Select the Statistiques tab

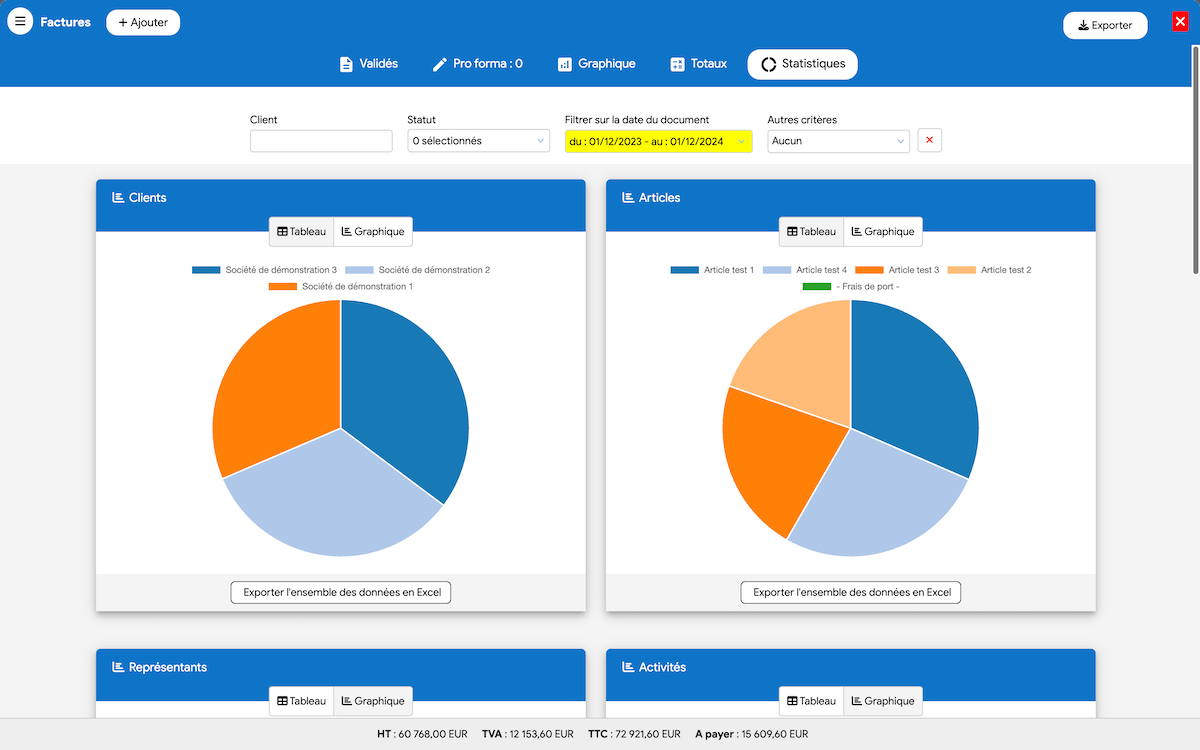[802, 64]
